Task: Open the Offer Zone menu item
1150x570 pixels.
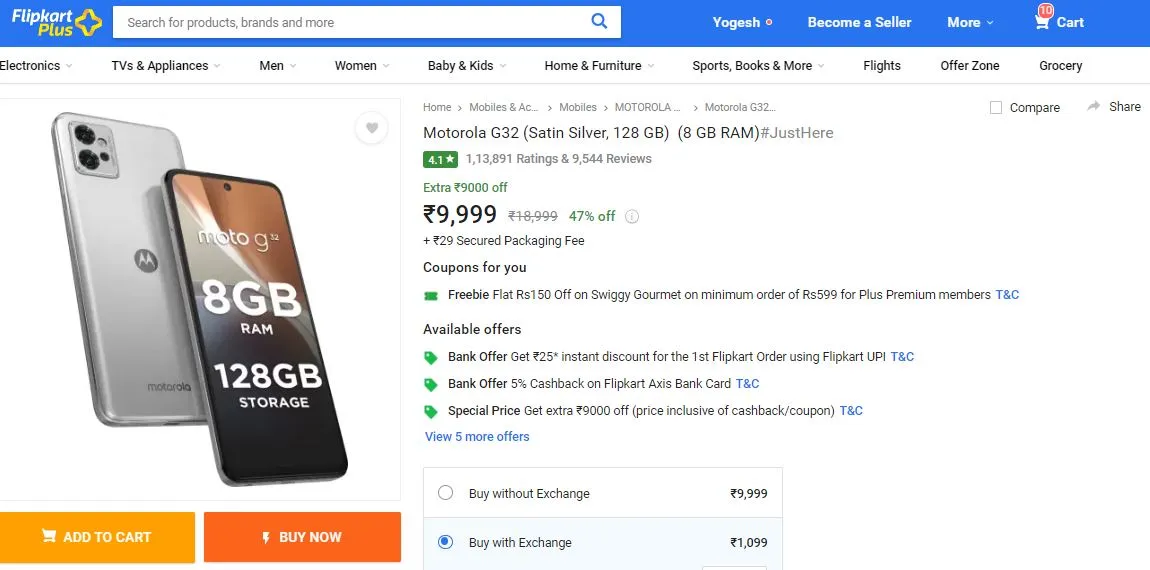Action: click(x=970, y=65)
